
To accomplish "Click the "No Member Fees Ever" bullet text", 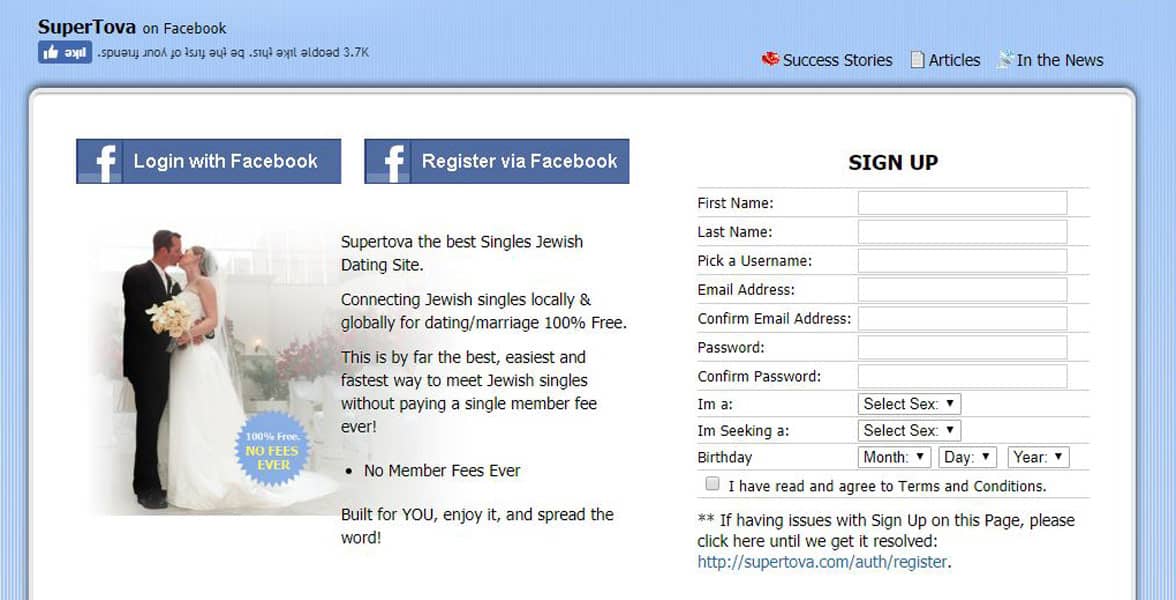I will (442, 471).
